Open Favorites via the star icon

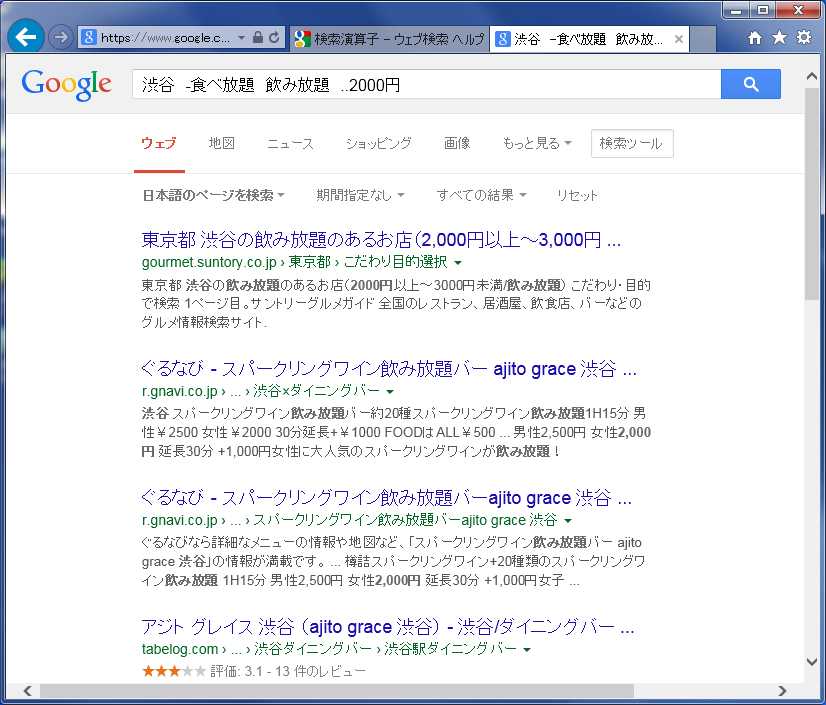(x=779, y=38)
